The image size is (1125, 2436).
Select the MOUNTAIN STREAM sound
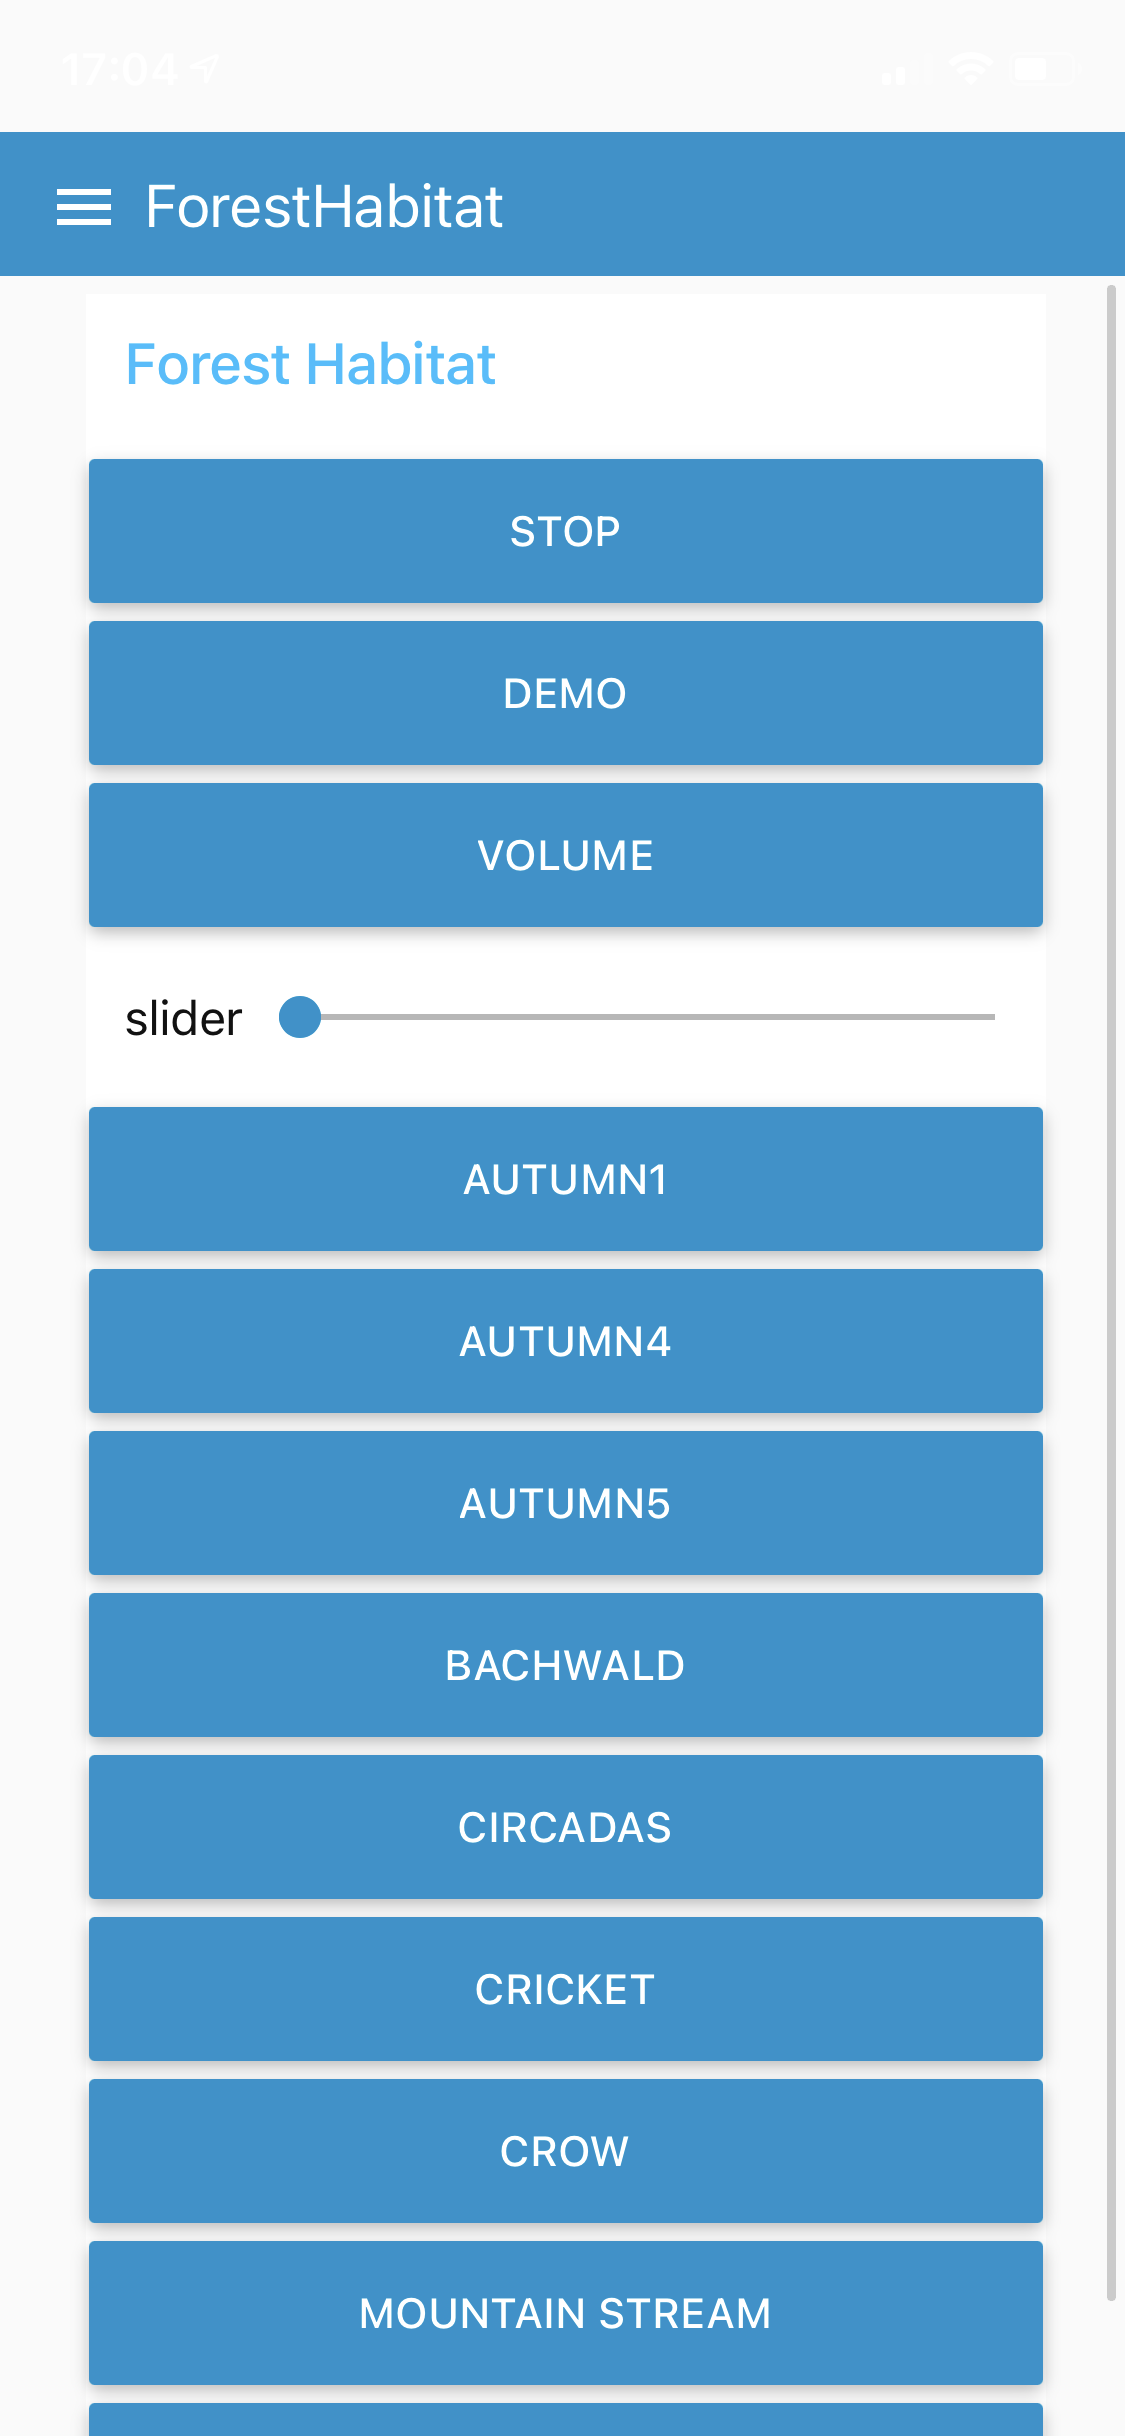pos(566,2313)
